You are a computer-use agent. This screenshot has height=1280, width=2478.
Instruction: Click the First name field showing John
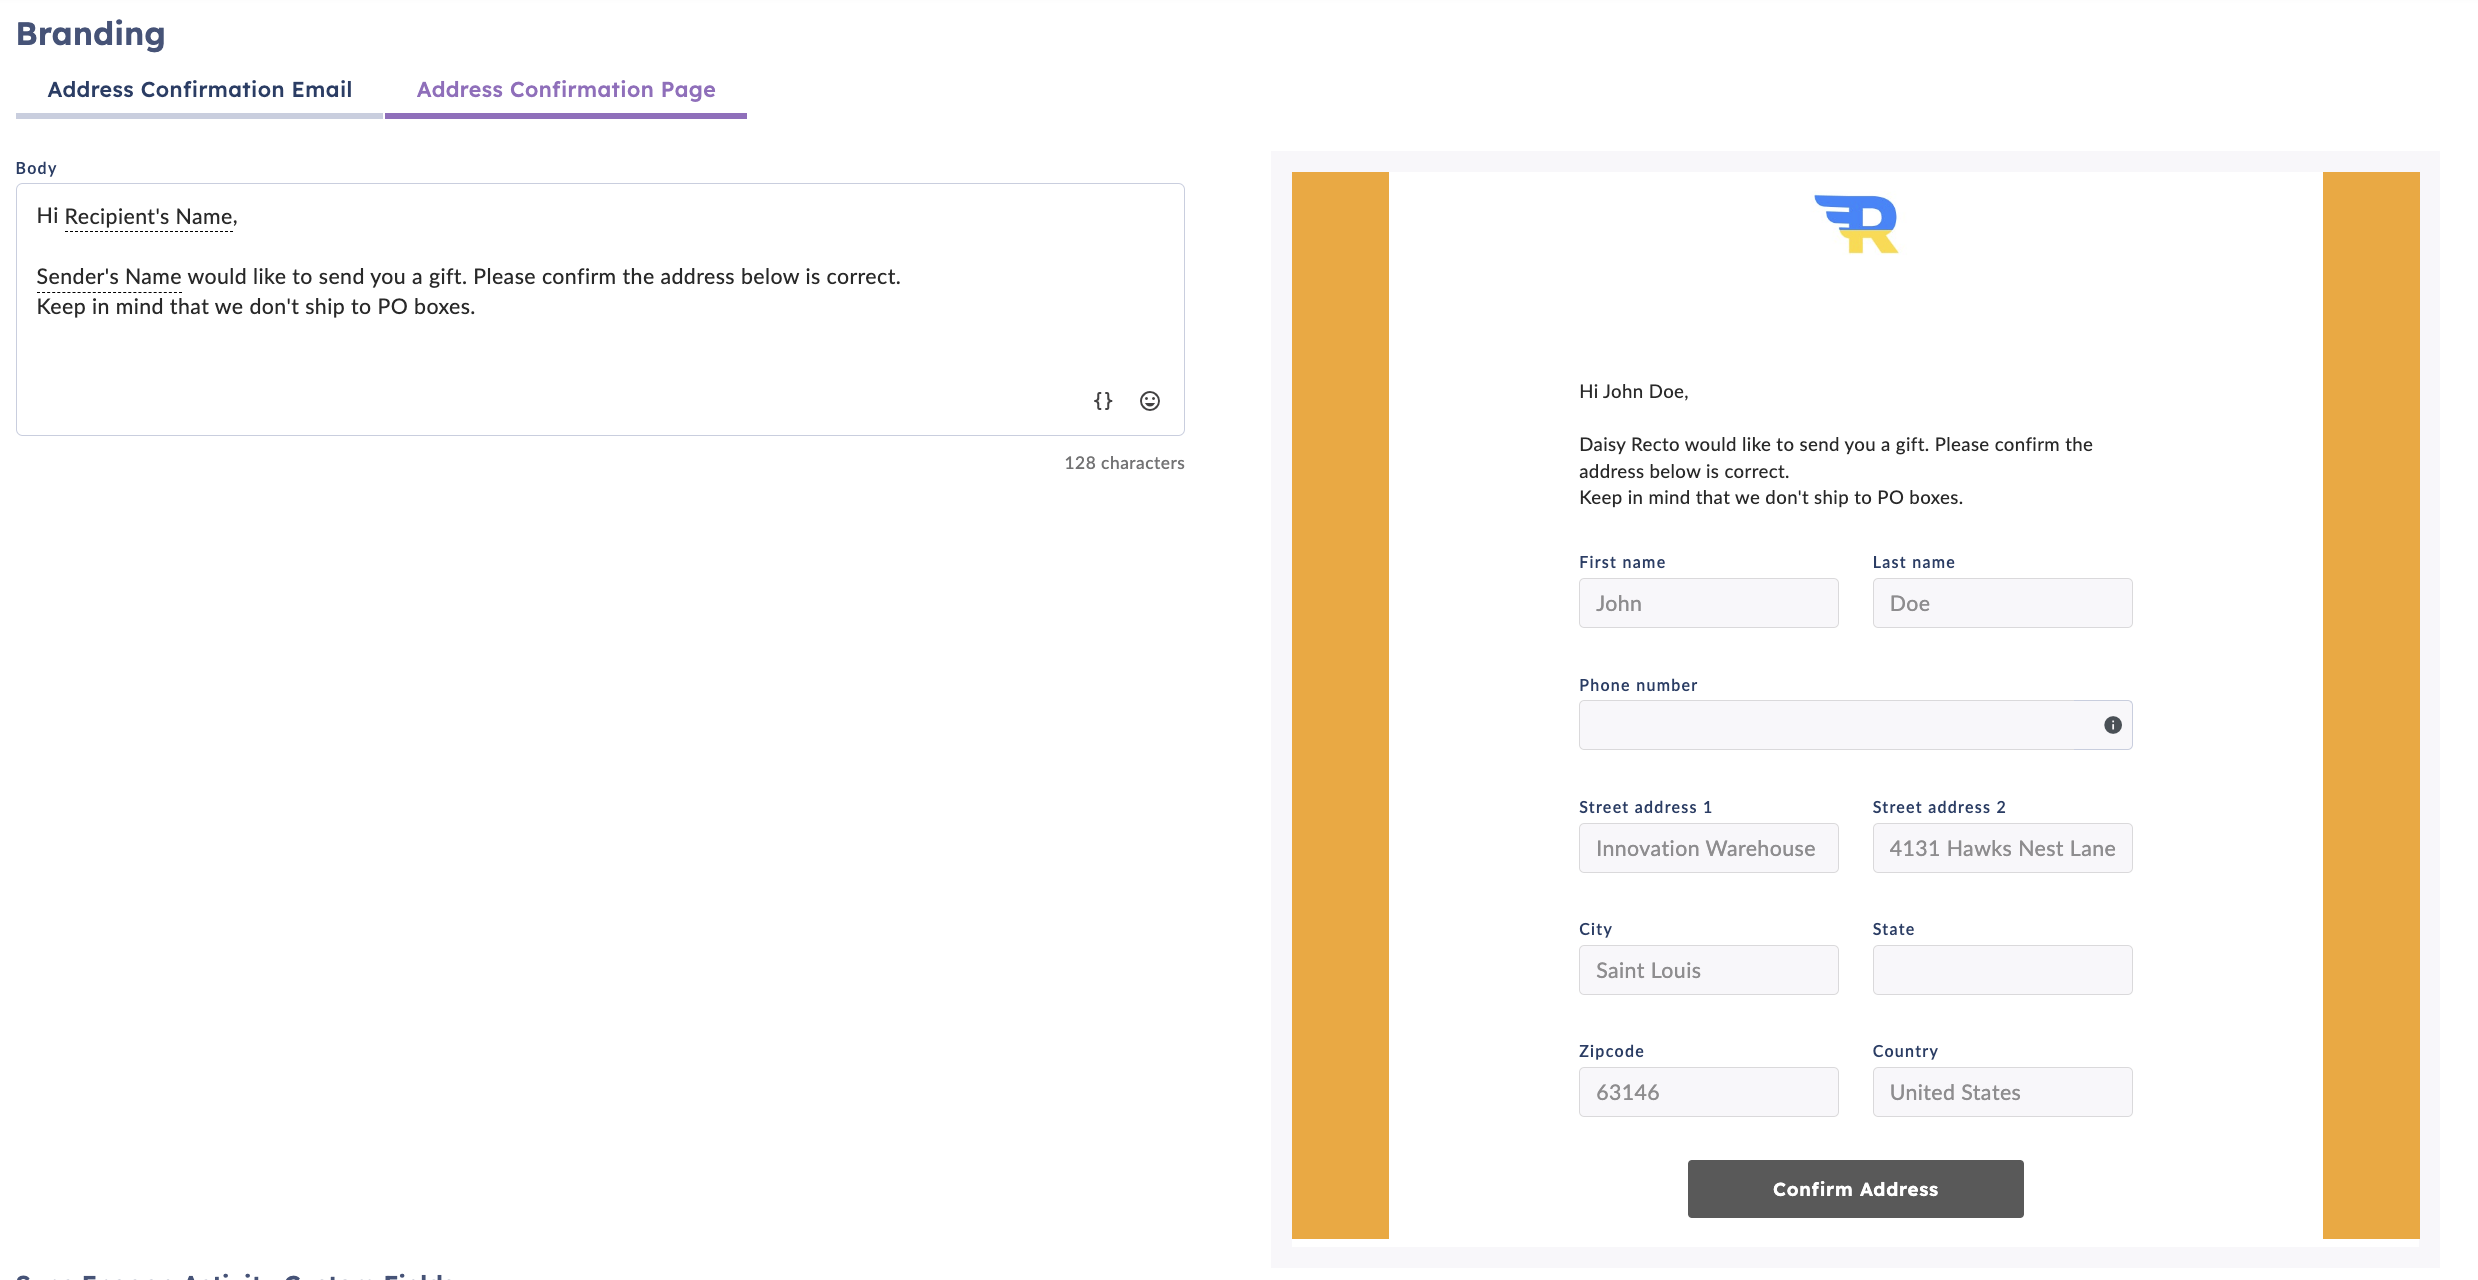coord(1709,603)
